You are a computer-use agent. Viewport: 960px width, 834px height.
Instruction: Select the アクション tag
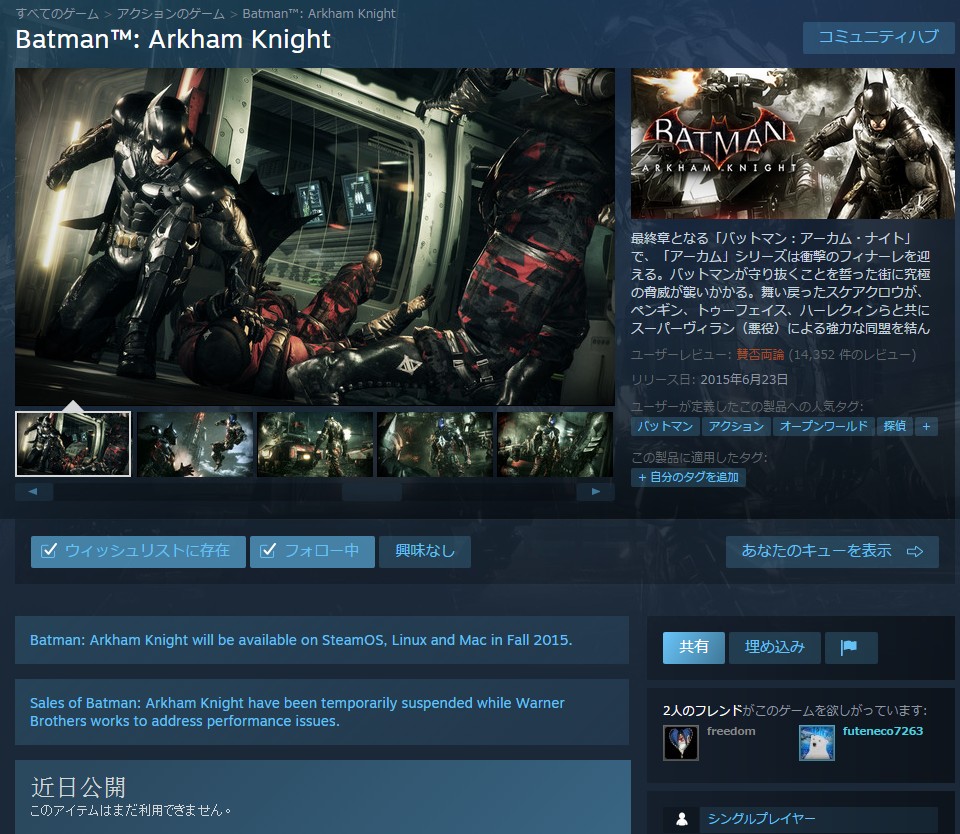pos(736,426)
